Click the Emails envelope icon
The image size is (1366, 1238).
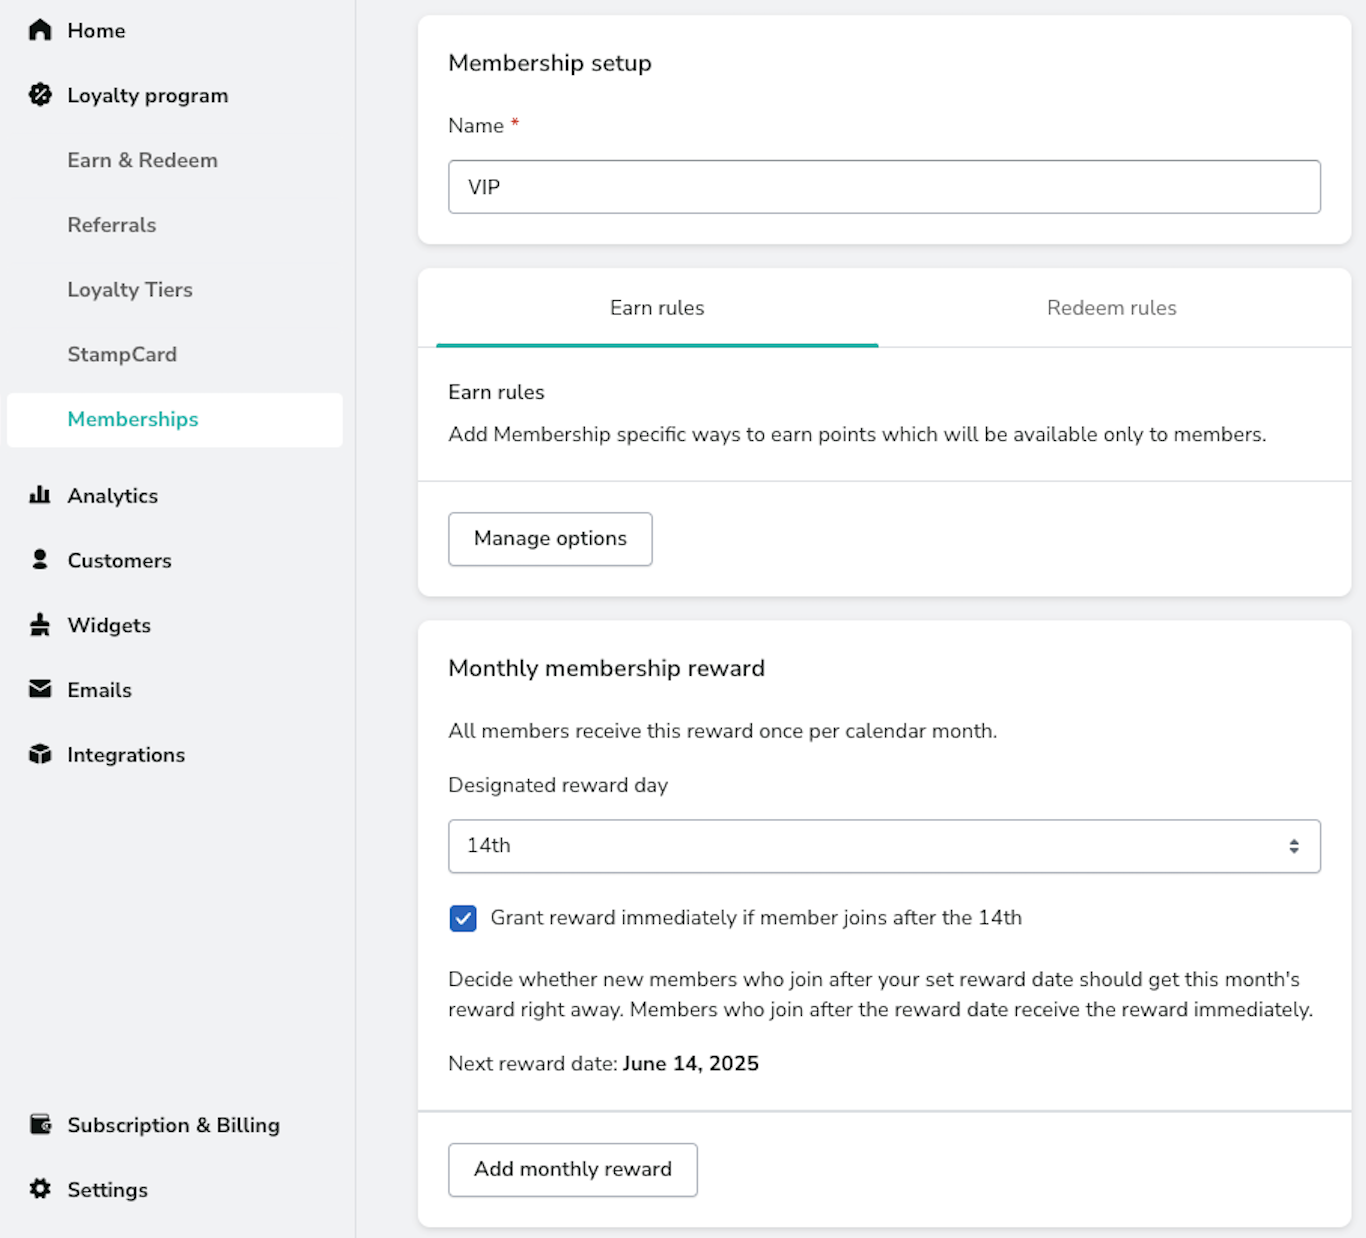pos(40,689)
